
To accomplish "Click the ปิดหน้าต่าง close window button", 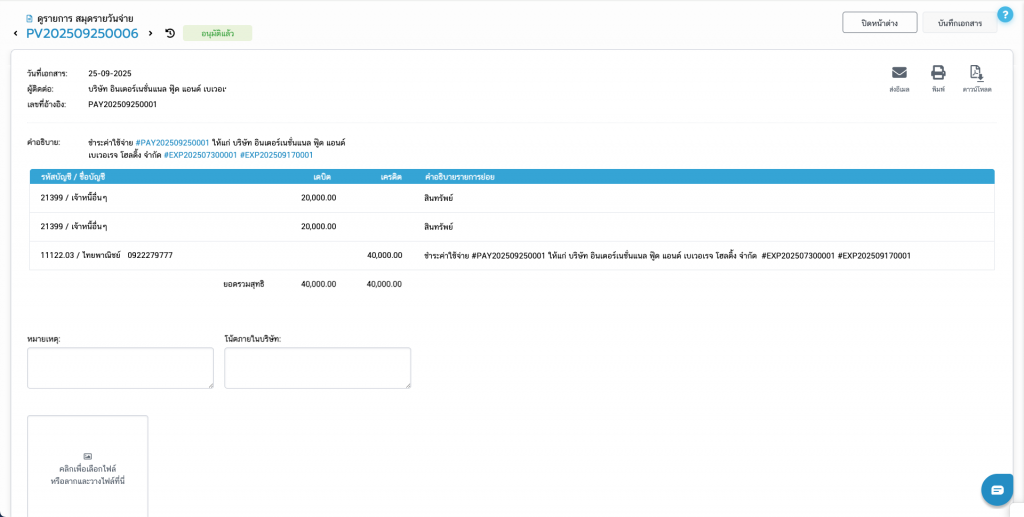I will pyautogui.click(x=879, y=22).
